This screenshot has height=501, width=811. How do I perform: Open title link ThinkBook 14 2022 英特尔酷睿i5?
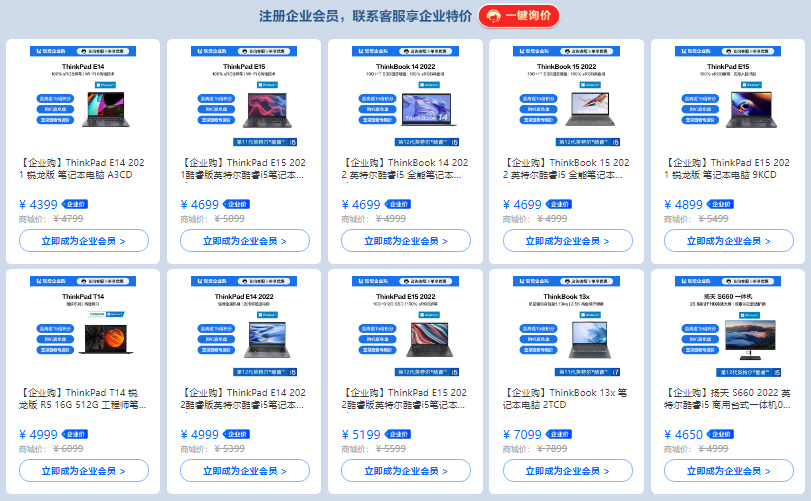[x=405, y=169]
